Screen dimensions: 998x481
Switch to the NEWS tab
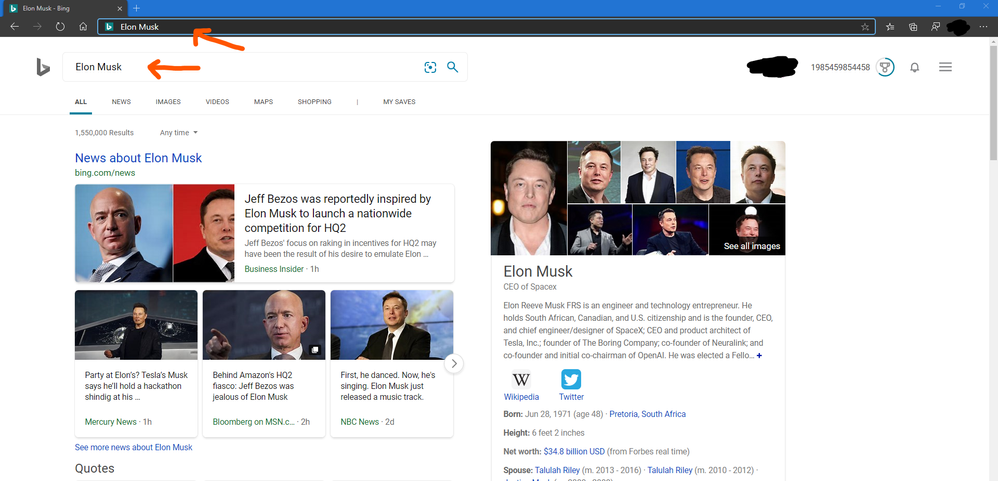pyautogui.click(x=121, y=102)
